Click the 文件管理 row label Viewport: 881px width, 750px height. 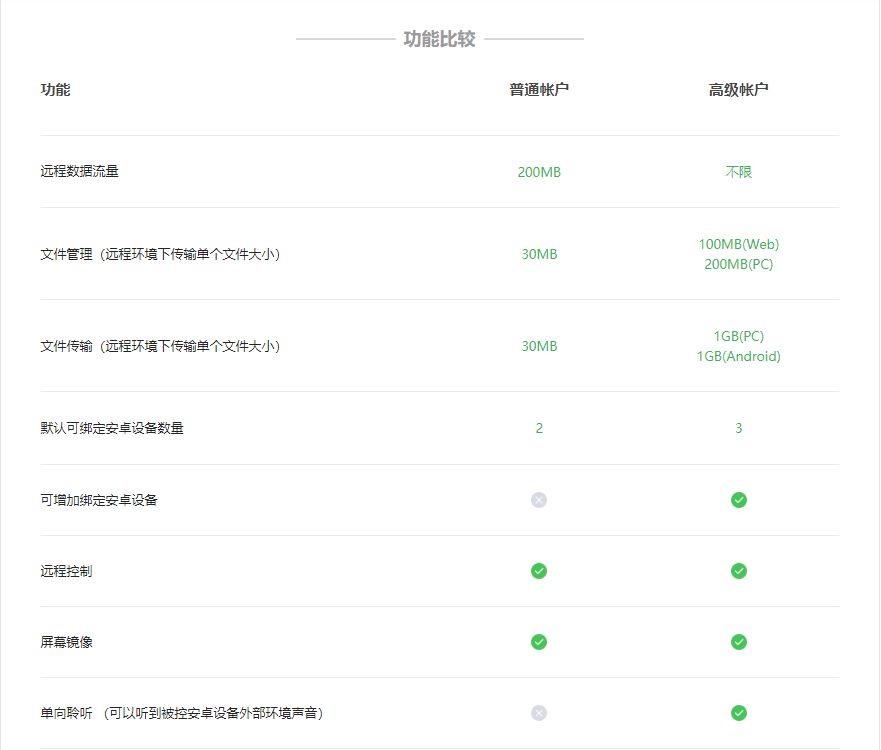(160, 254)
